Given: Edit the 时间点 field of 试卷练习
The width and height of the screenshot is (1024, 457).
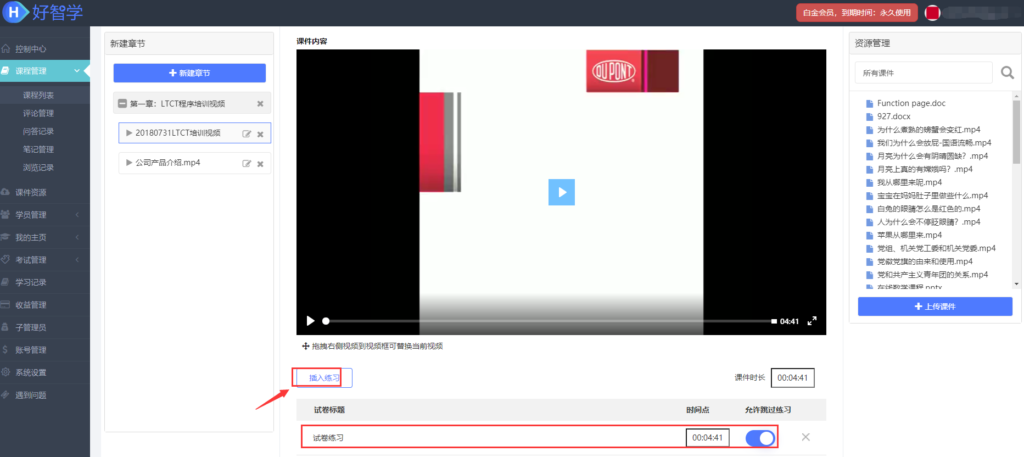Looking at the screenshot, I should (707, 437).
